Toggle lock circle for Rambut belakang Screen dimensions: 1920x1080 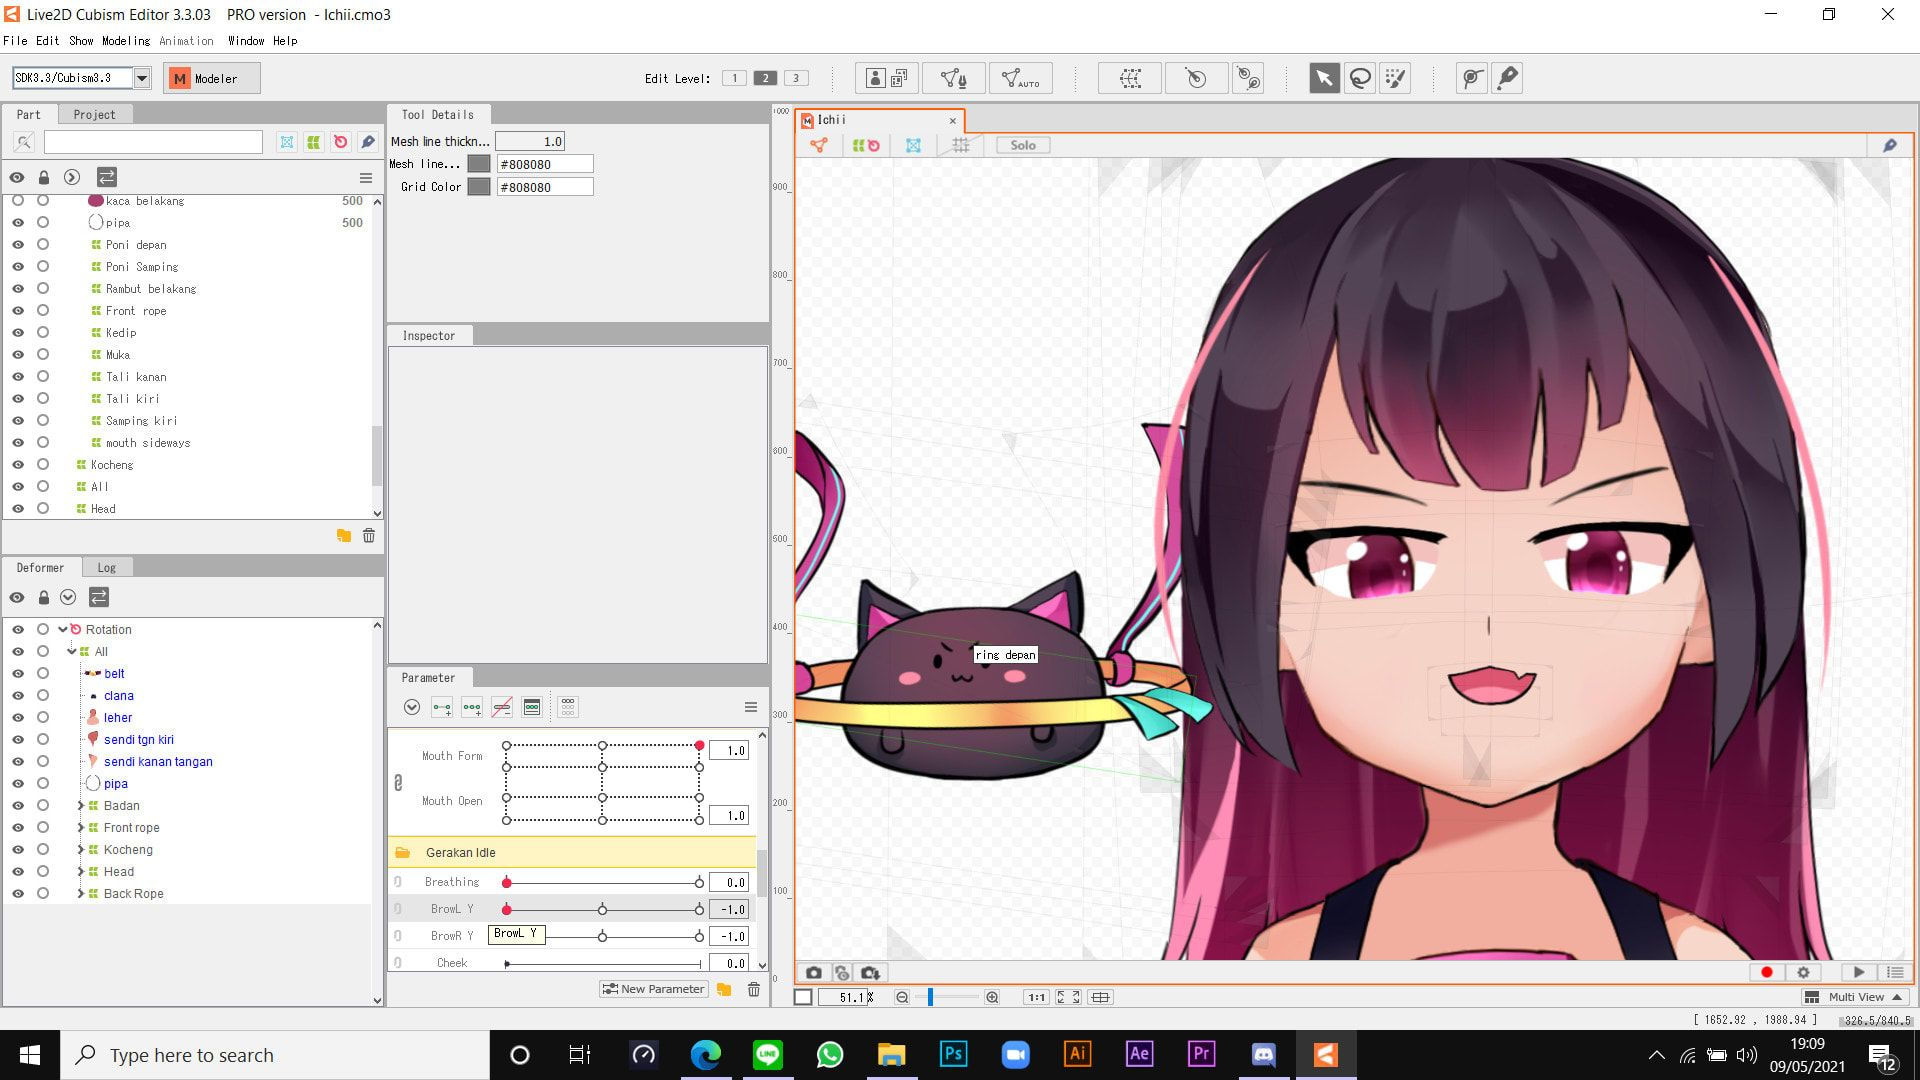(43, 289)
